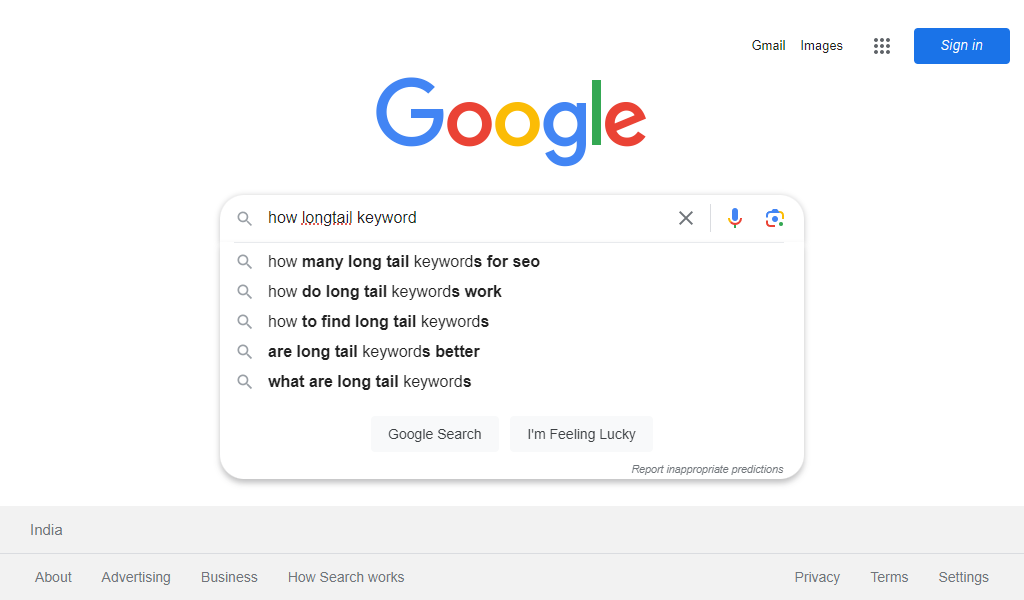
Task: Open the Google apps grid icon
Action: (x=881, y=46)
